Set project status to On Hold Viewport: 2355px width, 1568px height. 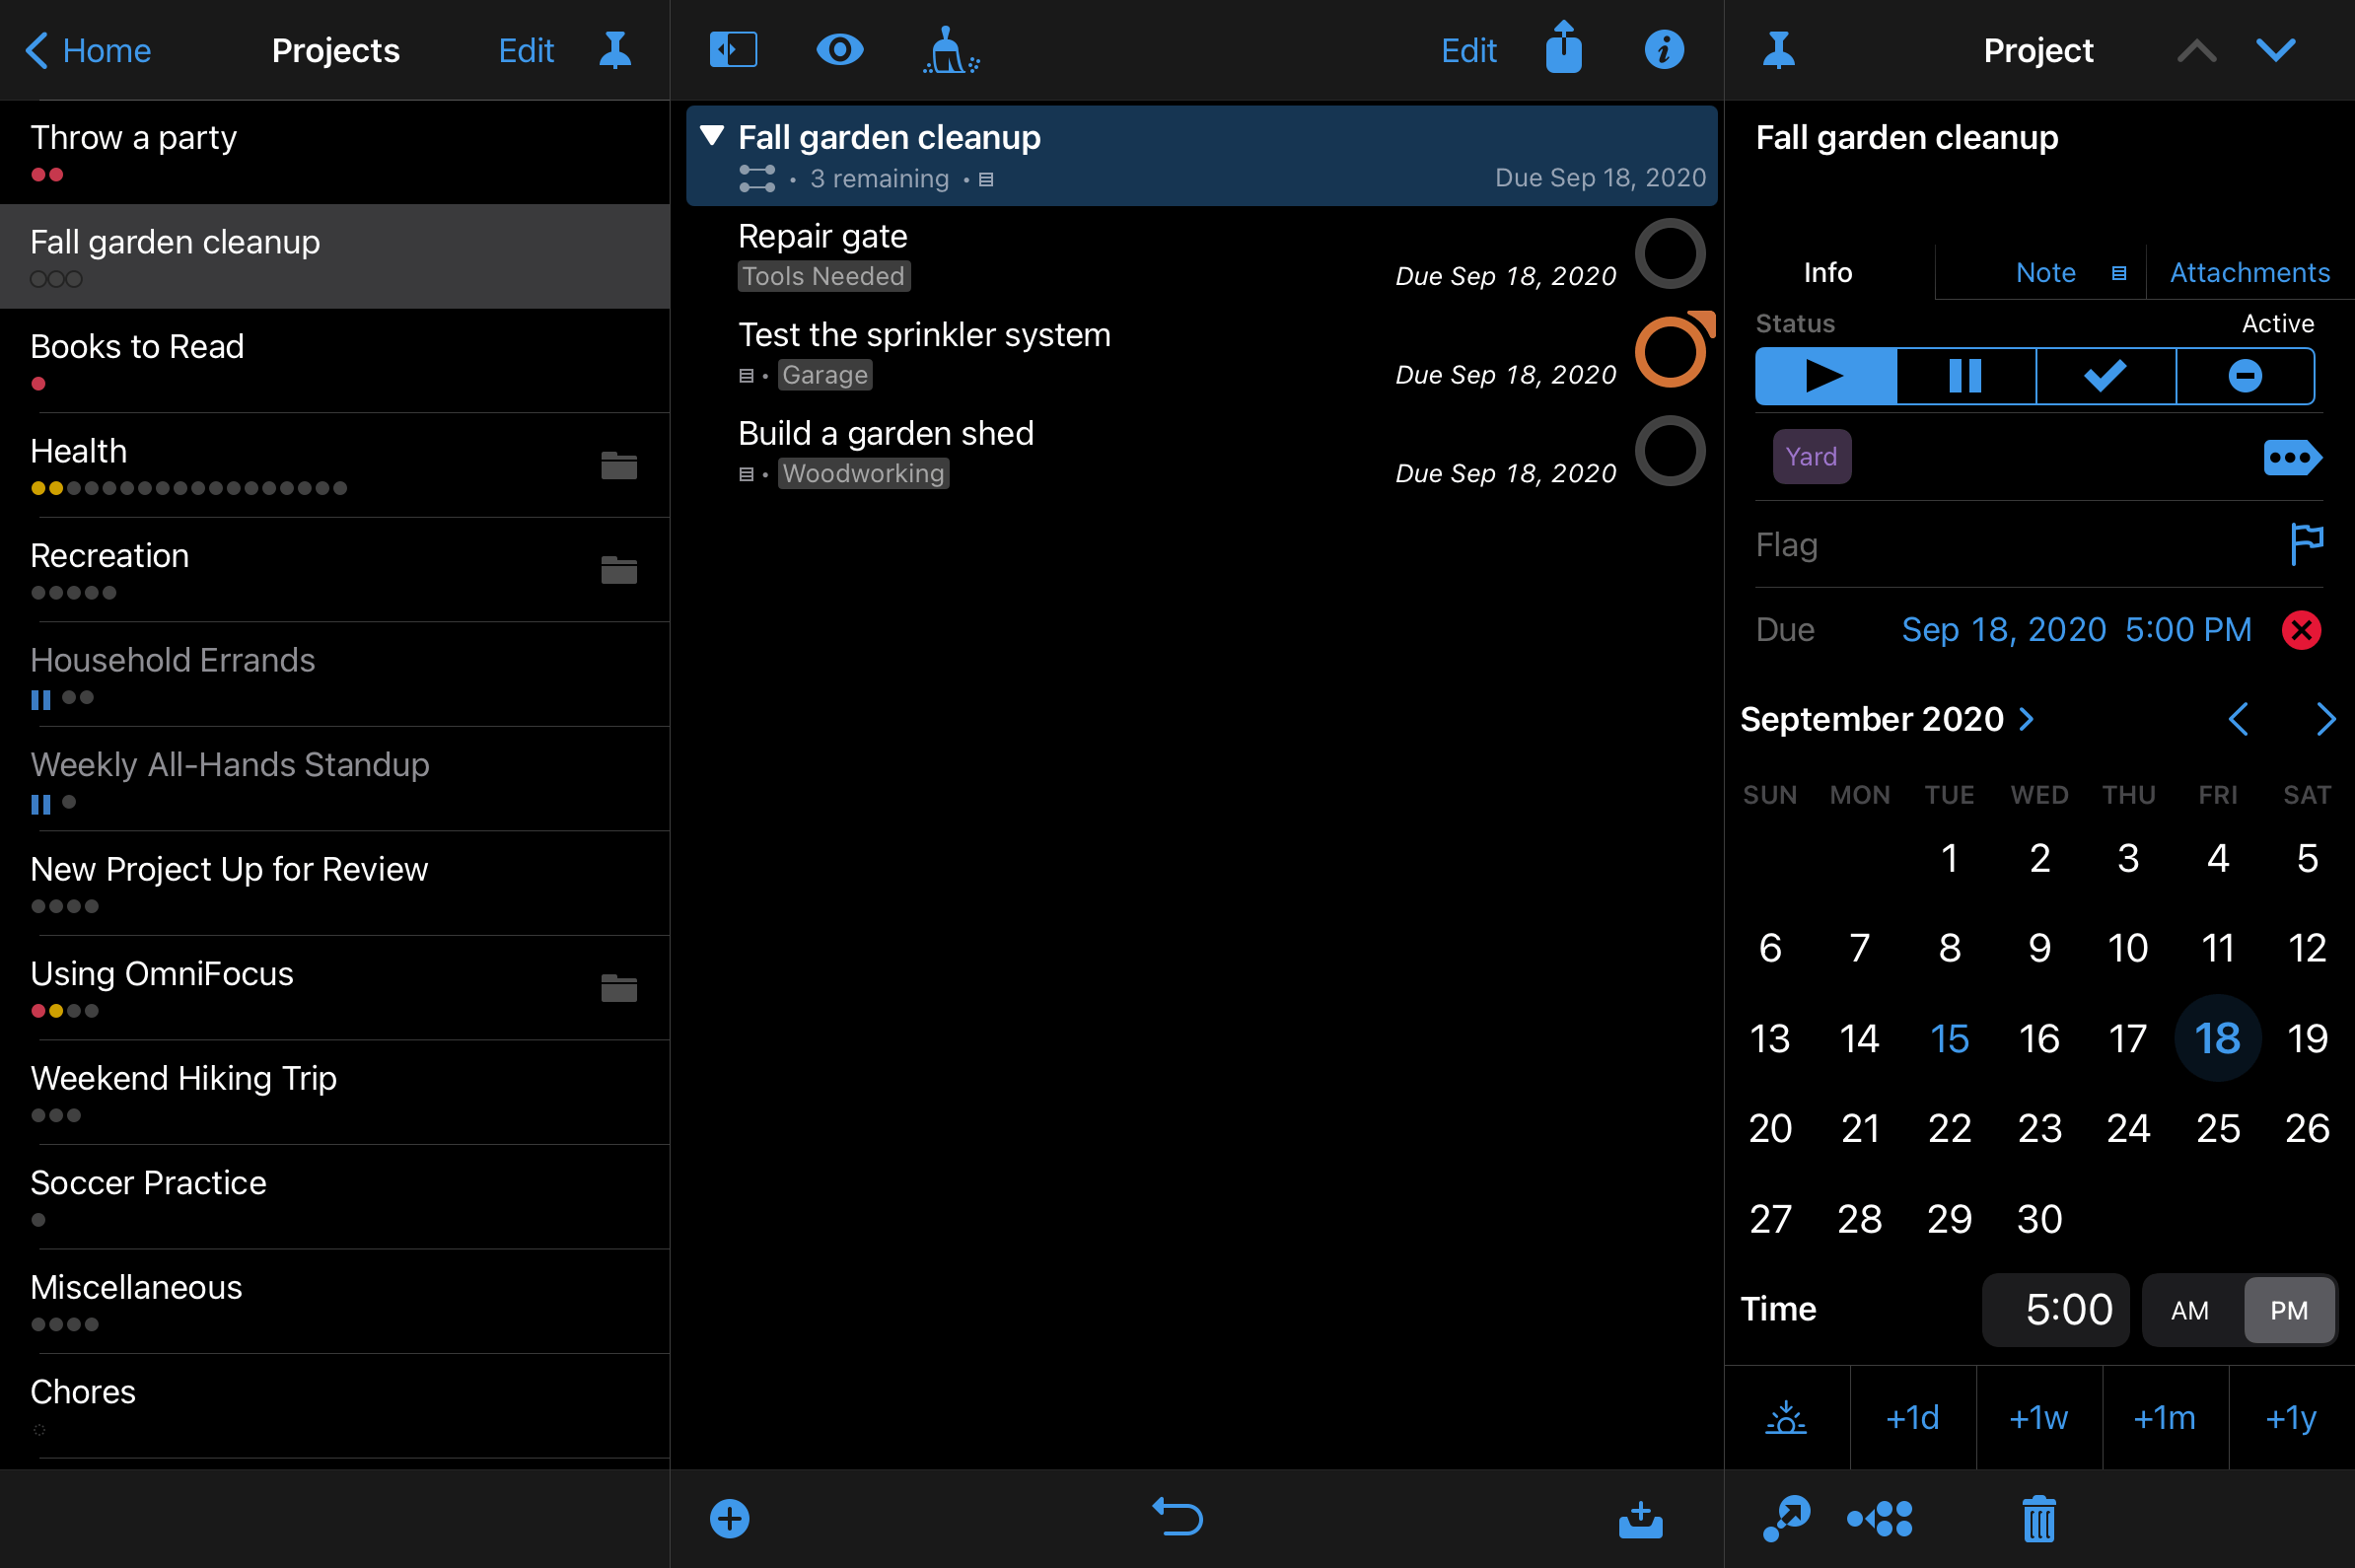point(1965,377)
